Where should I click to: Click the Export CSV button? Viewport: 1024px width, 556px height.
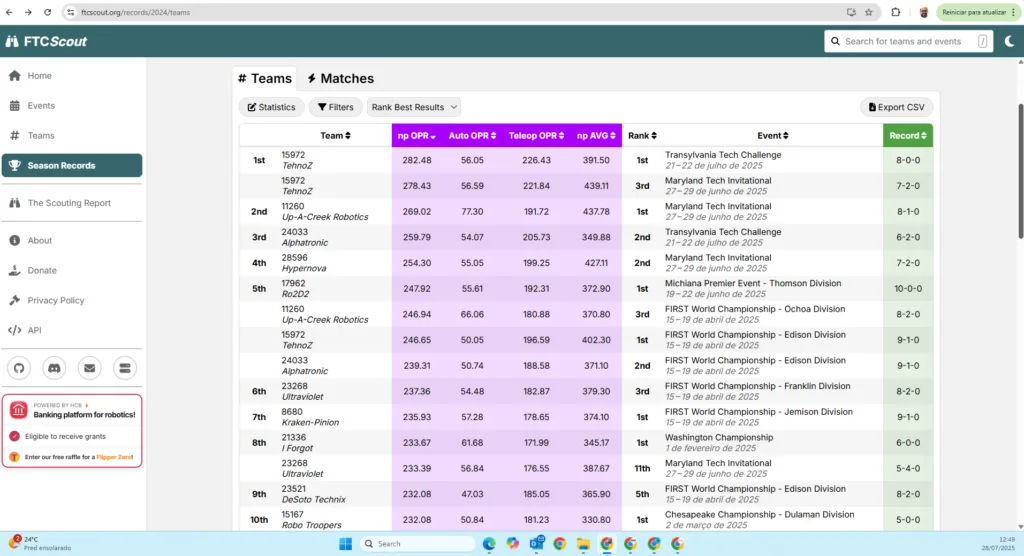coord(897,107)
